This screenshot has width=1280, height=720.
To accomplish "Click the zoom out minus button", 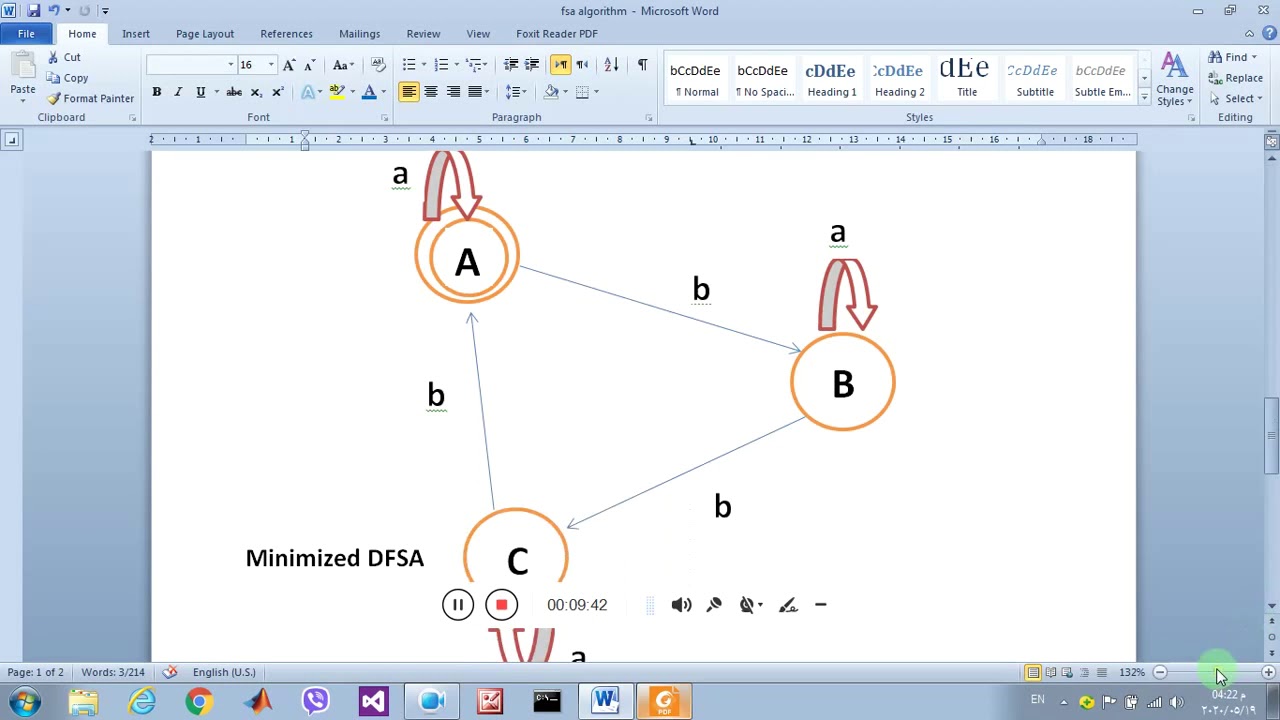I will [1160, 672].
